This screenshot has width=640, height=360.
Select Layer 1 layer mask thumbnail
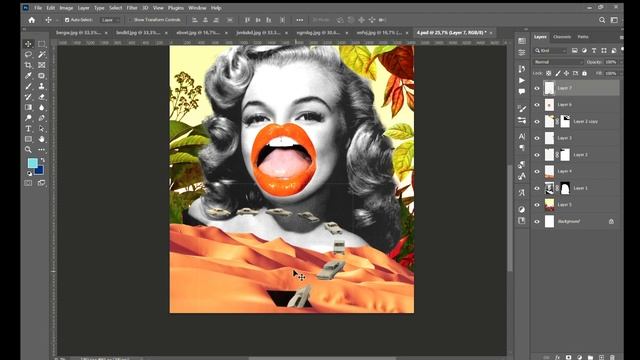coord(565,188)
